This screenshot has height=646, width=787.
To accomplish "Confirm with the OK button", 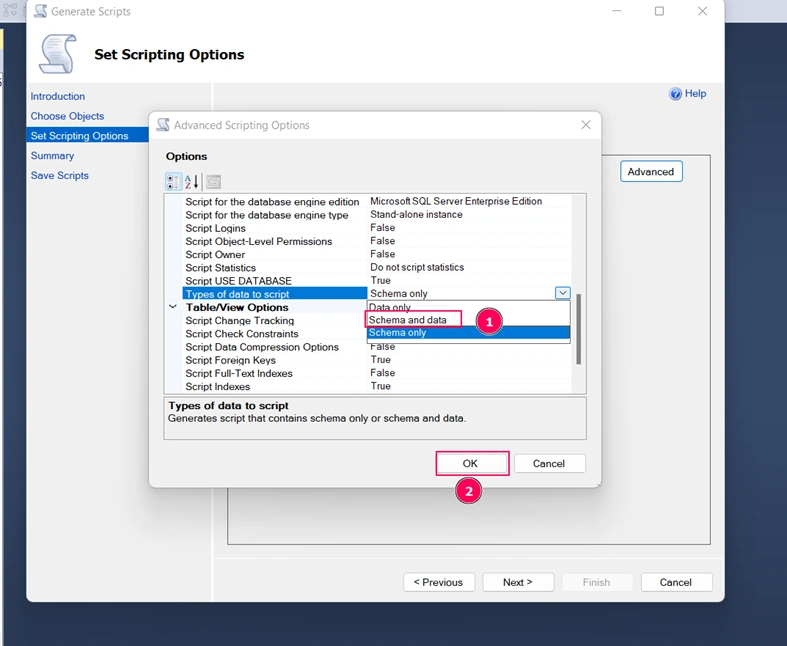I will pyautogui.click(x=470, y=463).
